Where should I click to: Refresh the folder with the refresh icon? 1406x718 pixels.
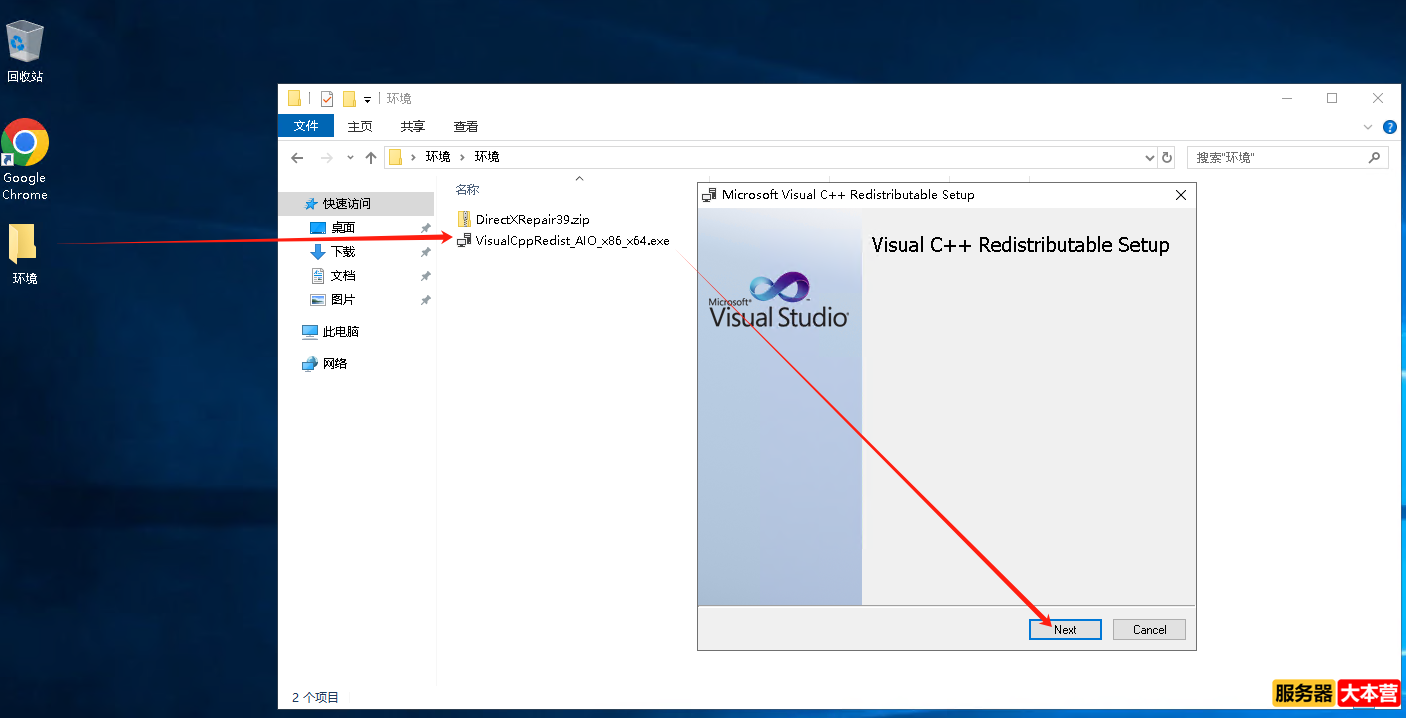click(1167, 157)
